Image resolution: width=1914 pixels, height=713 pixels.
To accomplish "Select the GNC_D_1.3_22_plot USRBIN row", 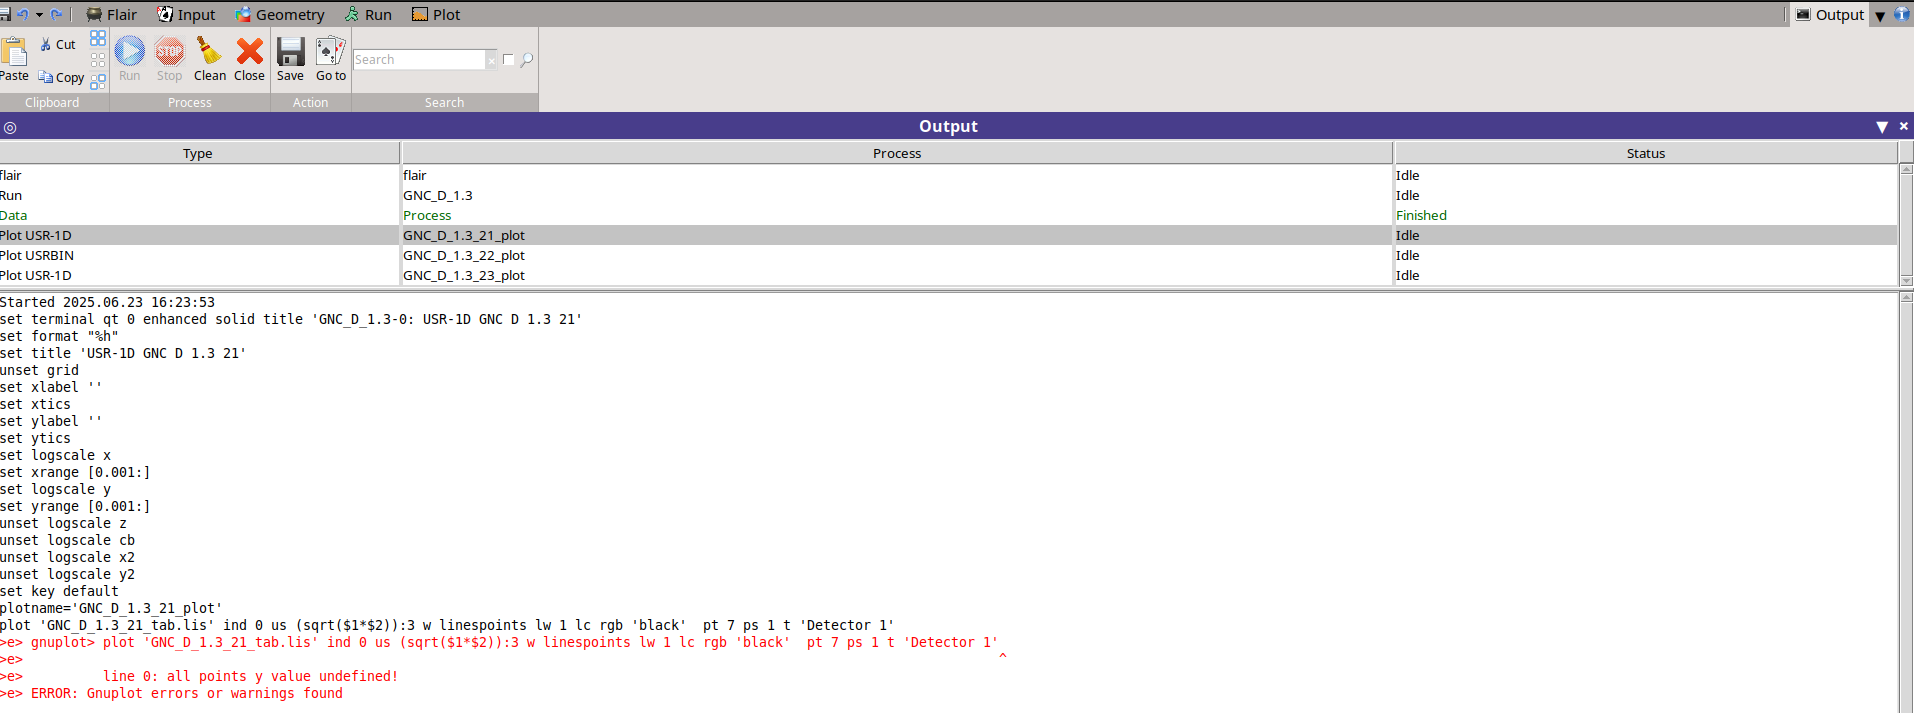I will coord(464,255).
